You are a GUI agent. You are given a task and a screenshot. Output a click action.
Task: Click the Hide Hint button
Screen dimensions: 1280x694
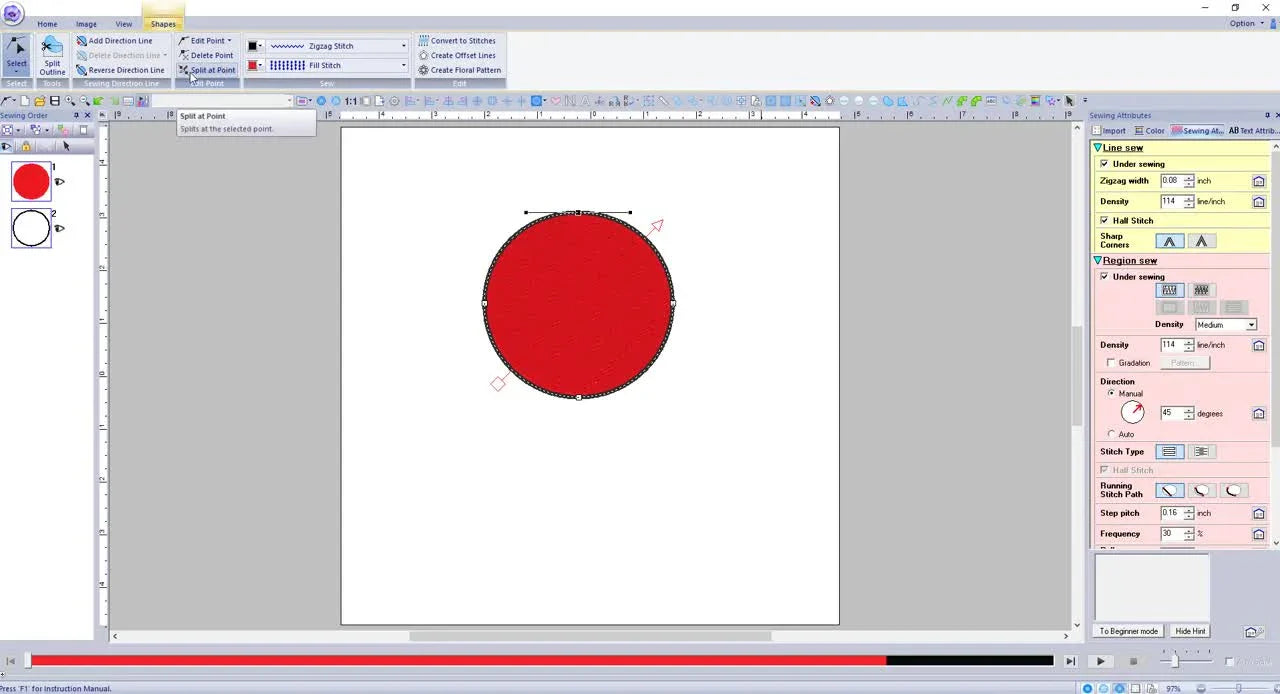coord(1190,631)
